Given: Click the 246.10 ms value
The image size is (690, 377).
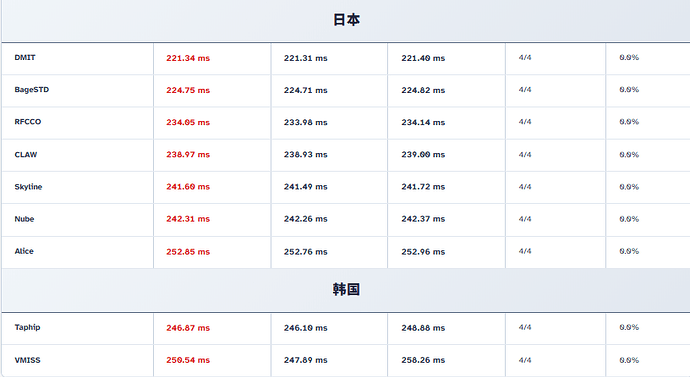Looking at the screenshot, I should [x=305, y=328].
